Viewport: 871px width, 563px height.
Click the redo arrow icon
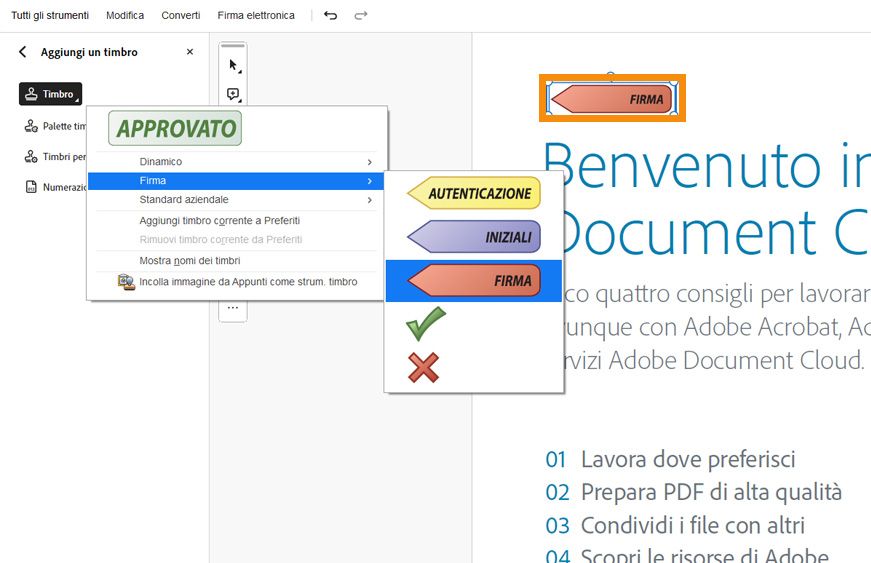pyautogui.click(x=361, y=16)
